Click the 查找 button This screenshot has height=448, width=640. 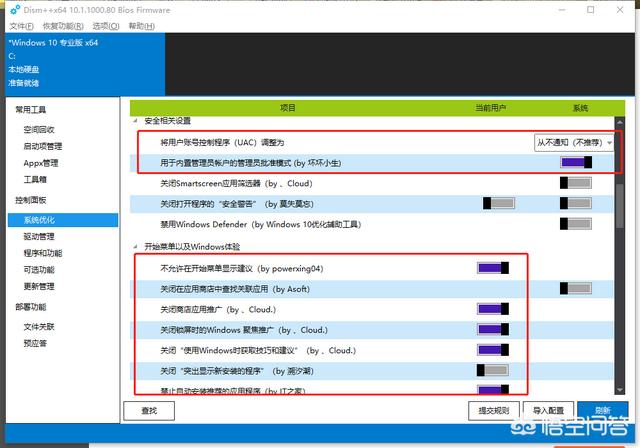pos(149,410)
